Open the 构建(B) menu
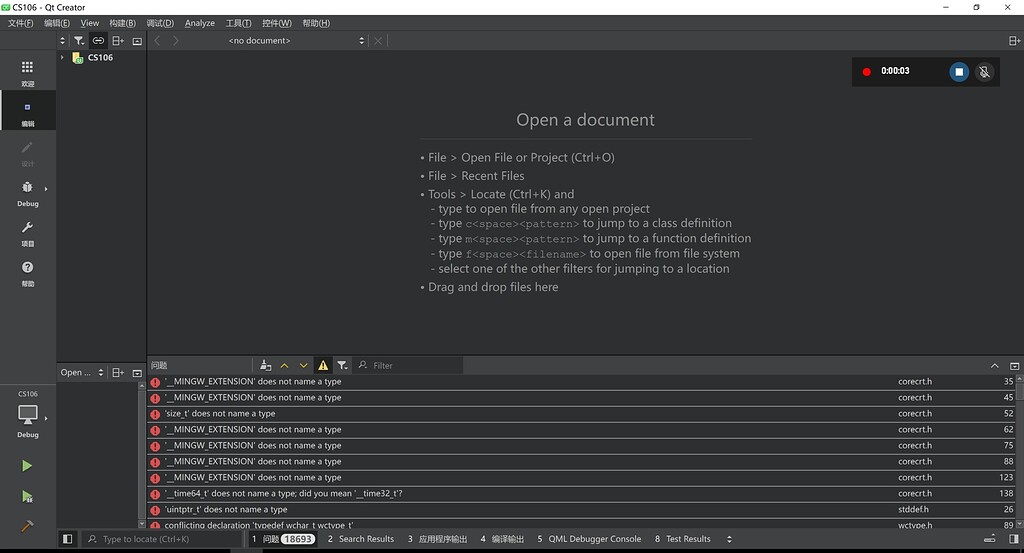 coord(122,23)
